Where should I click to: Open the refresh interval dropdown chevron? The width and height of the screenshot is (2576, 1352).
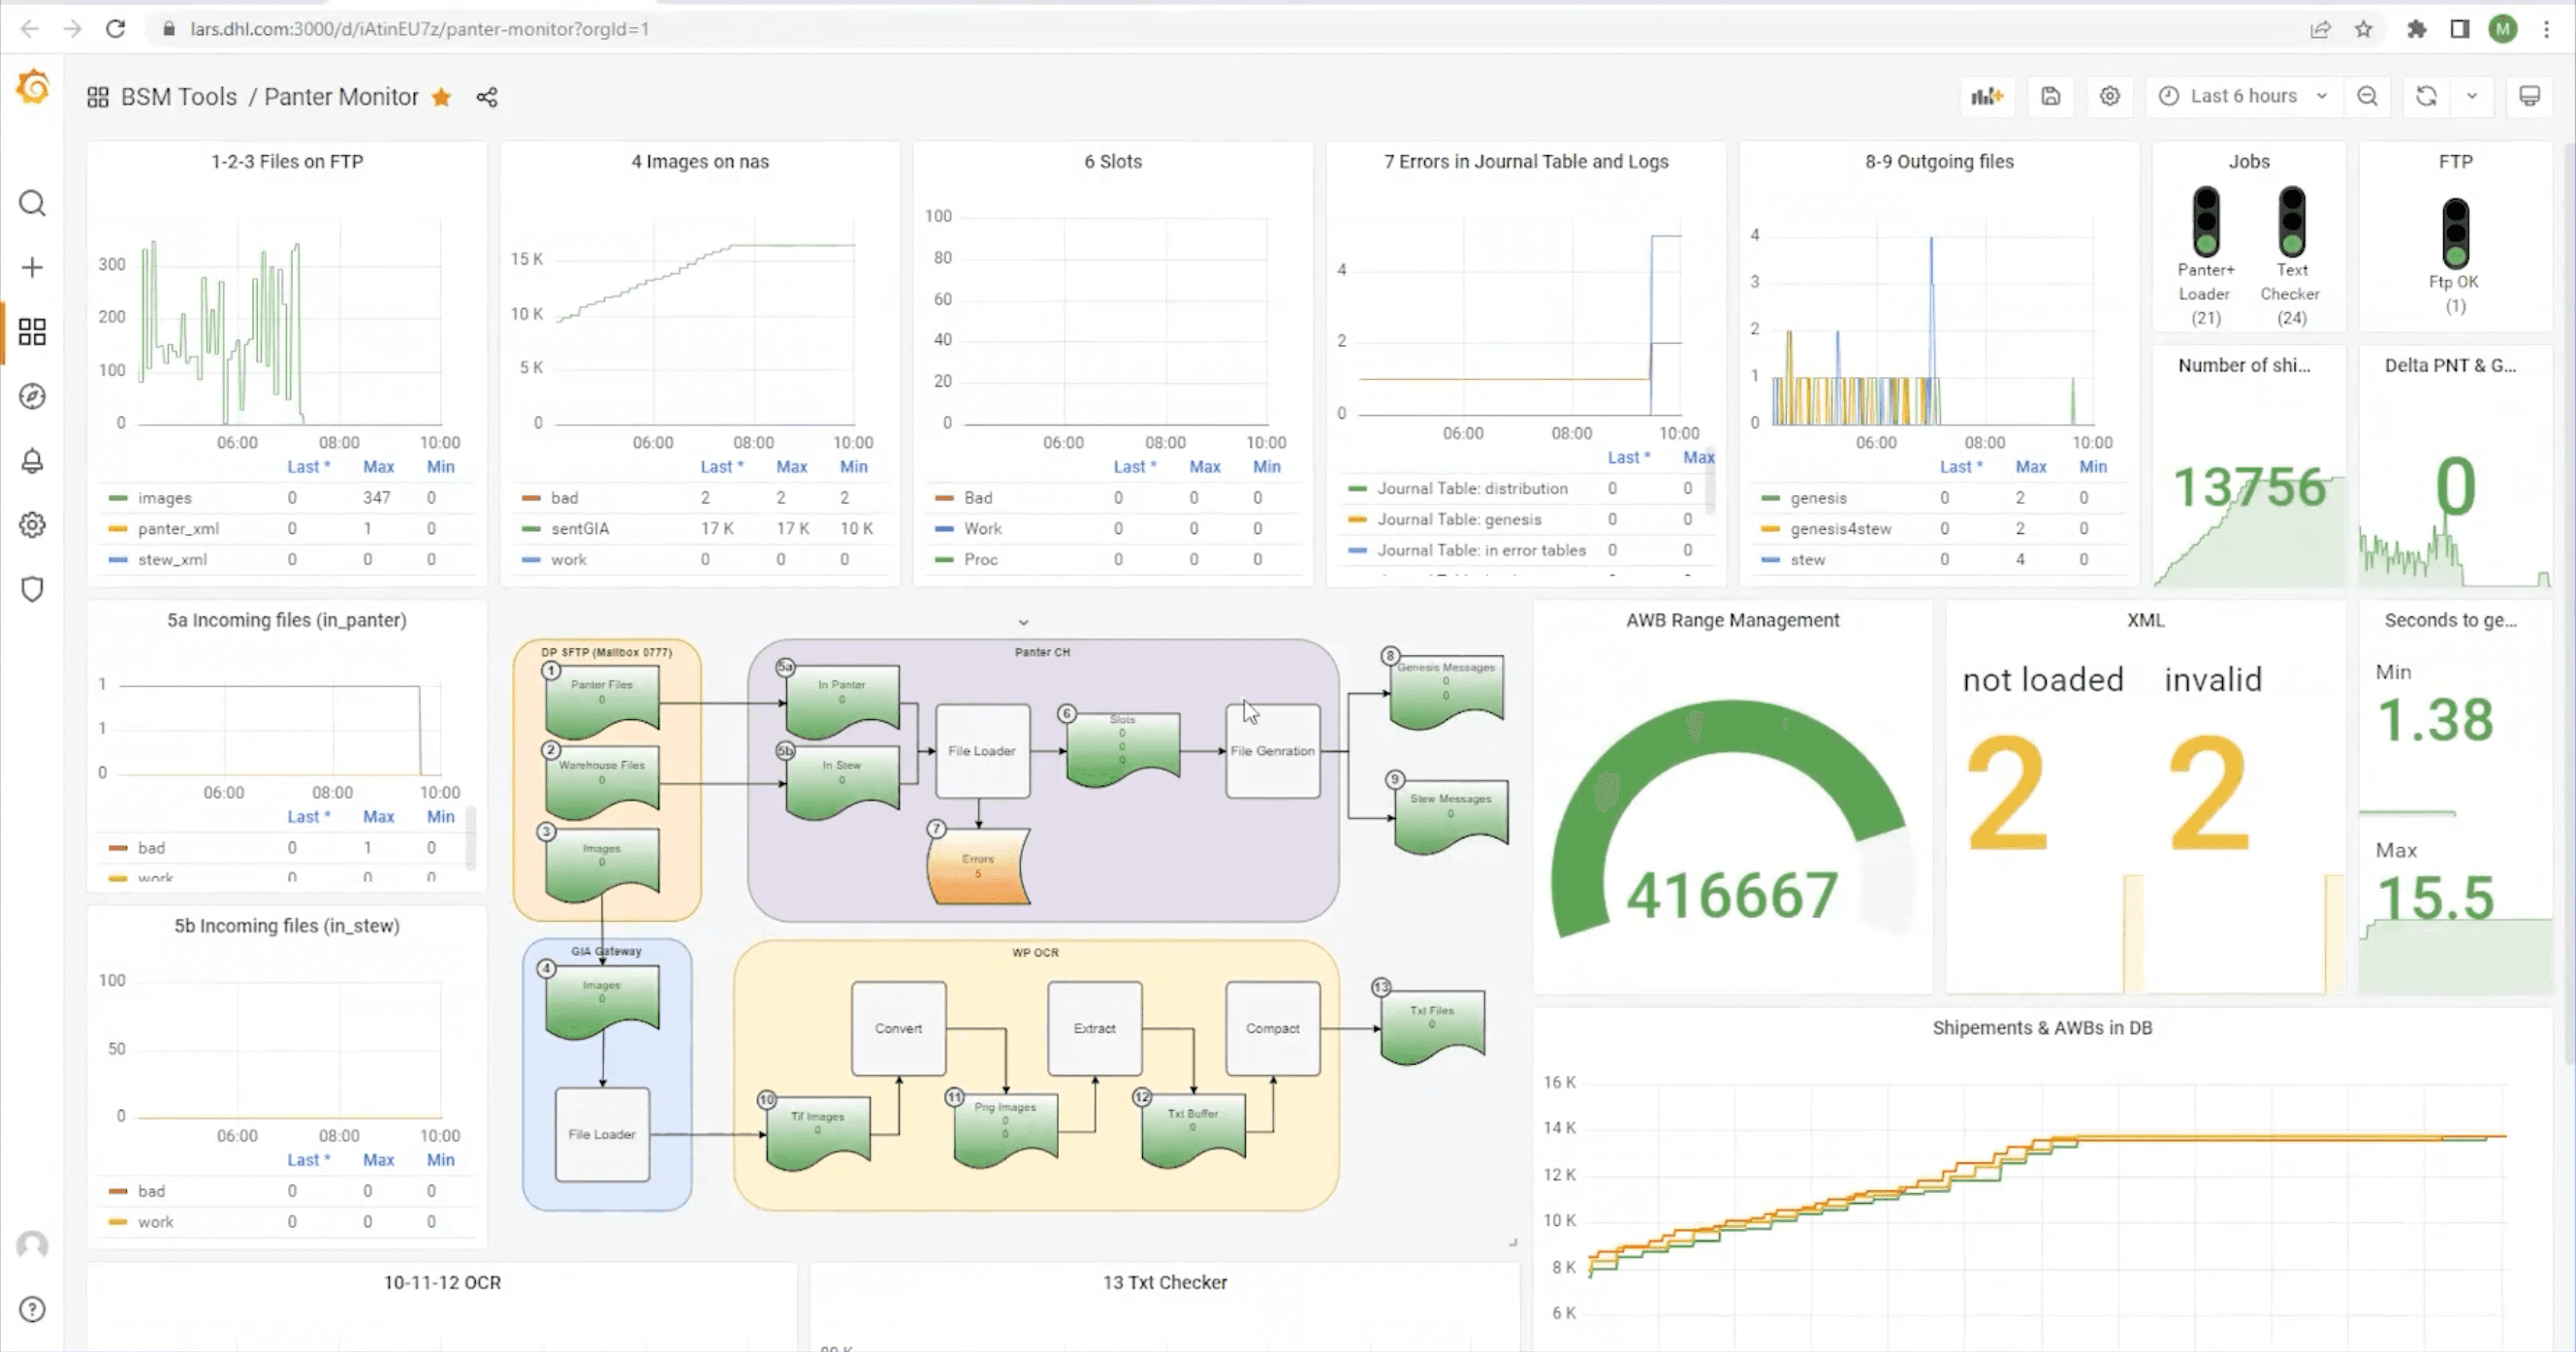coord(2473,96)
